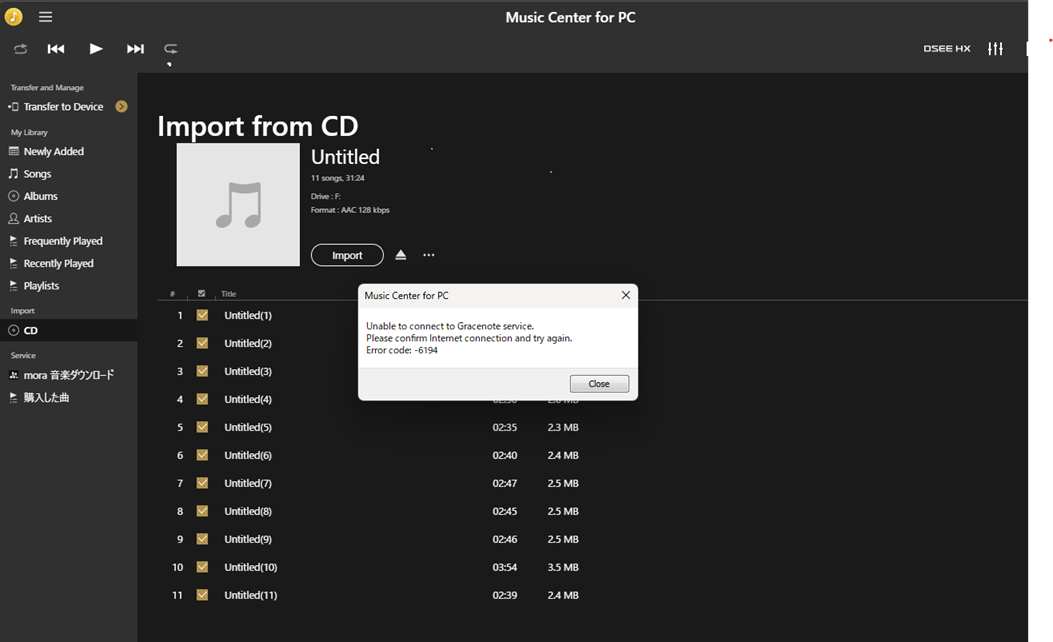The width and height of the screenshot is (1053, 642).
Task: Toggle DSEE HX sound enhancement
Action: pyautogui.click(x=946, y=49)
